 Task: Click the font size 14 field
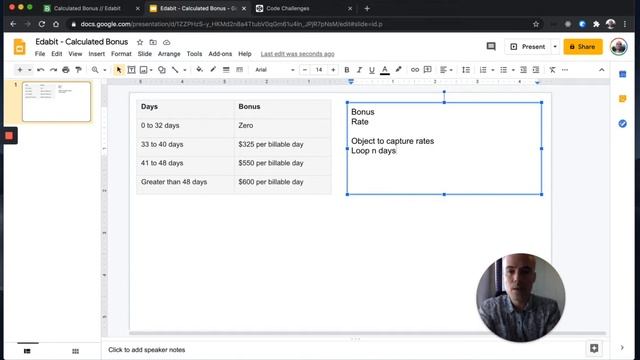click(319, 70)
